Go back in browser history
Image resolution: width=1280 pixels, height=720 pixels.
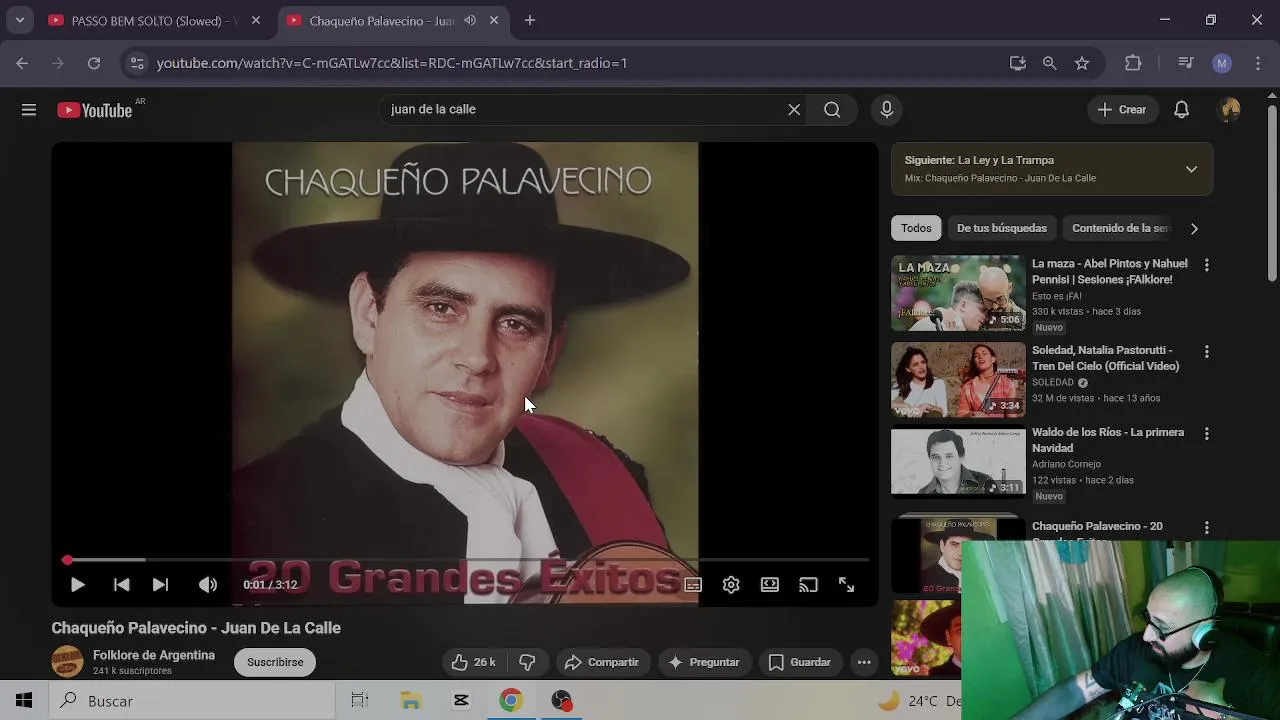[22, 63]
